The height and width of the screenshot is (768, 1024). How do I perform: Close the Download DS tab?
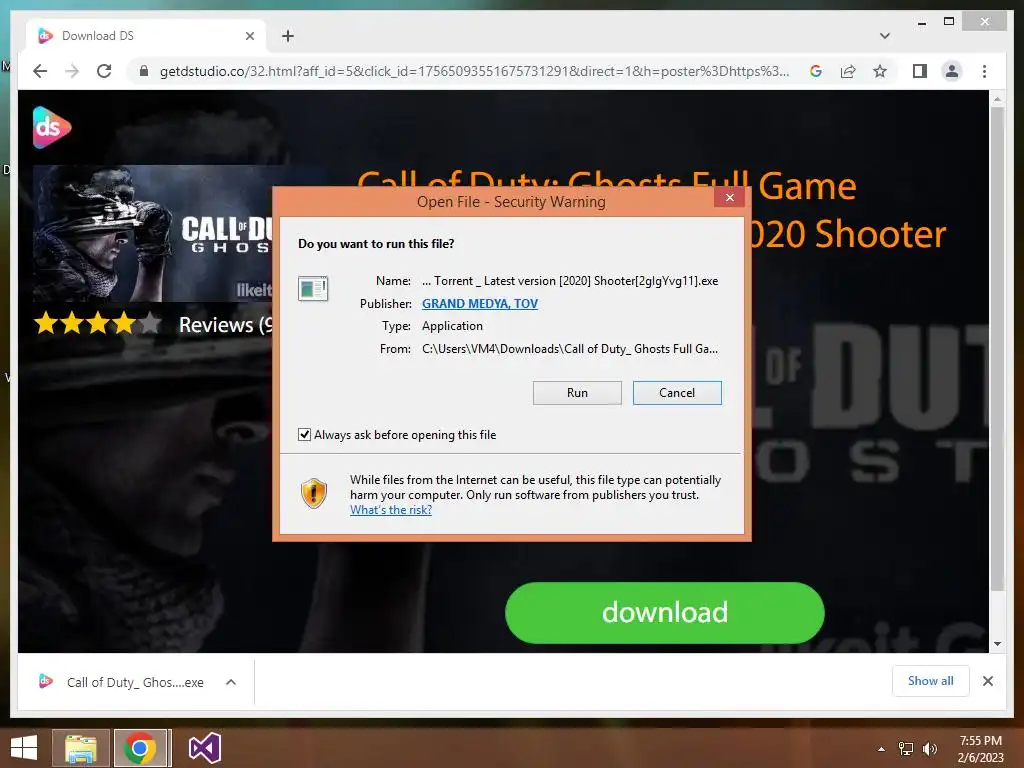click(249, 36)
